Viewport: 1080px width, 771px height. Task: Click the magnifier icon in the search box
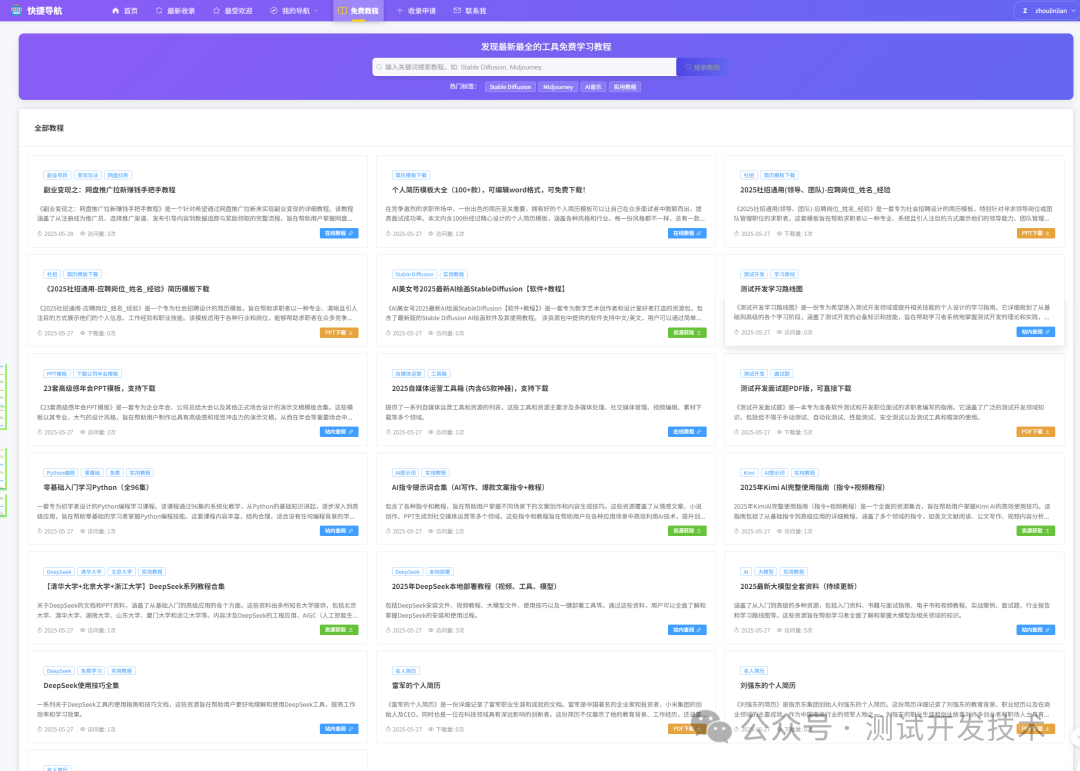[x=379, y=67]
